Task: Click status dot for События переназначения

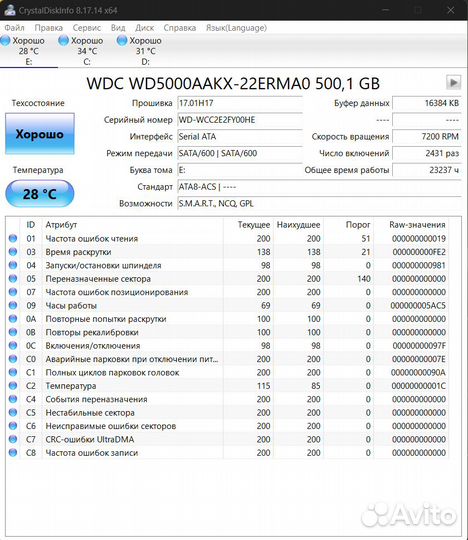Action: (x=13, y=399)
